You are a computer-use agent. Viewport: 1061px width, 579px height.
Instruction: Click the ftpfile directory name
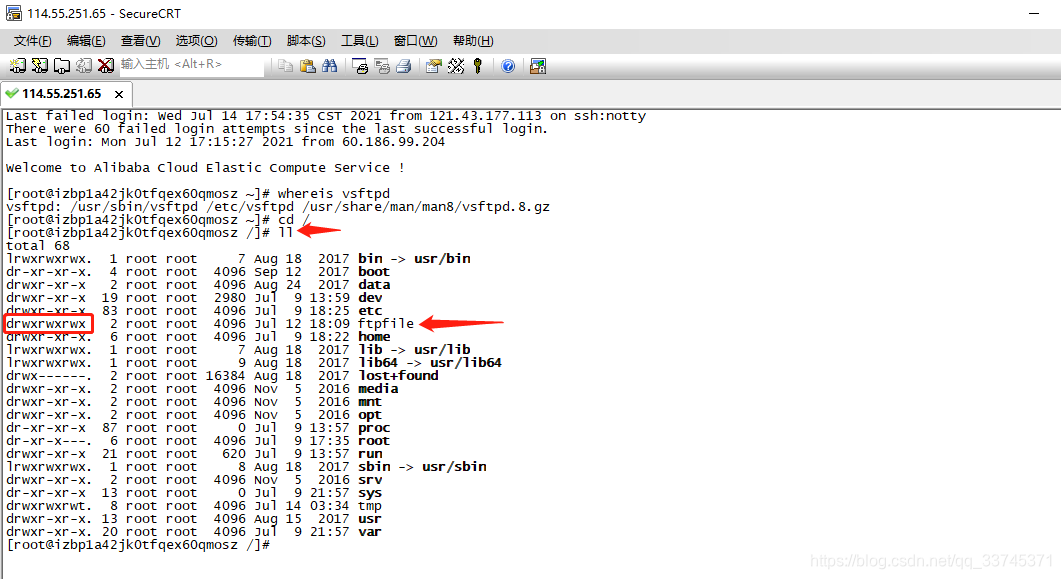tap(386, 324)
